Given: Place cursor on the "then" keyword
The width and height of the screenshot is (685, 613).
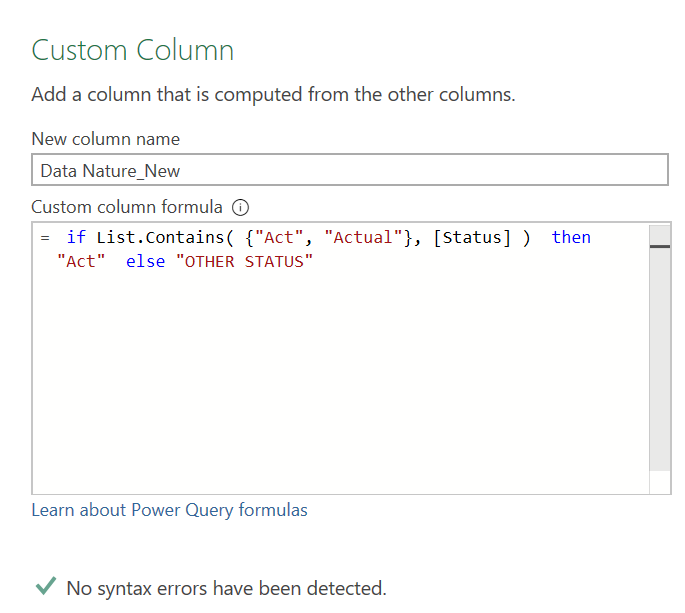Looking at the screenshot, I should tap(571, 238).
